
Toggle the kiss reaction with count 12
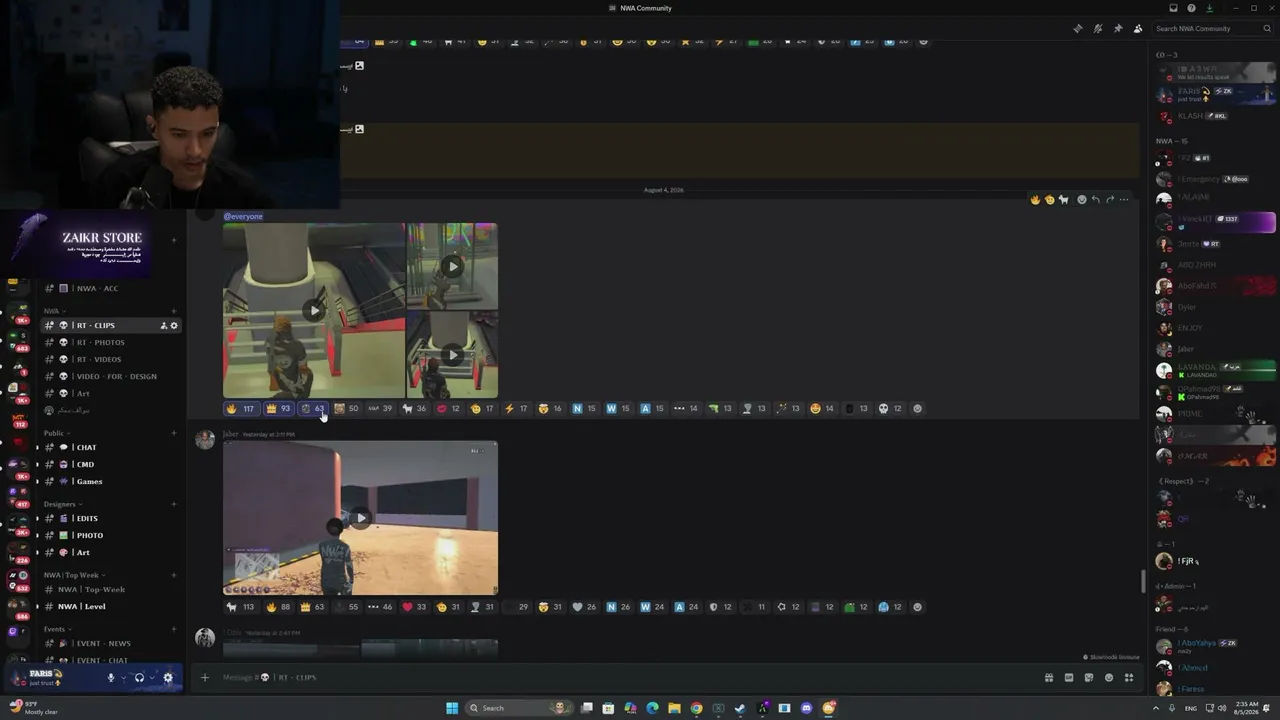point(448,408)
